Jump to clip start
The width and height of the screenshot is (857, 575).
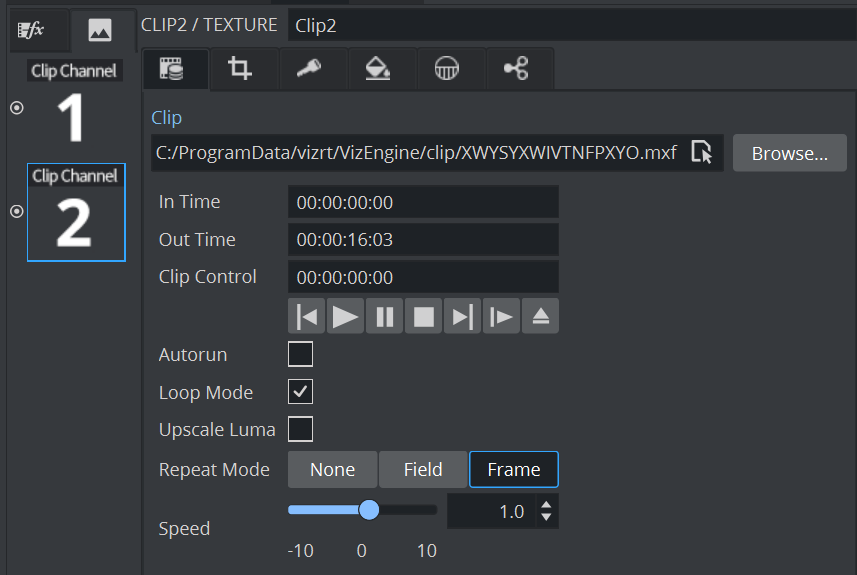(307, 316)
